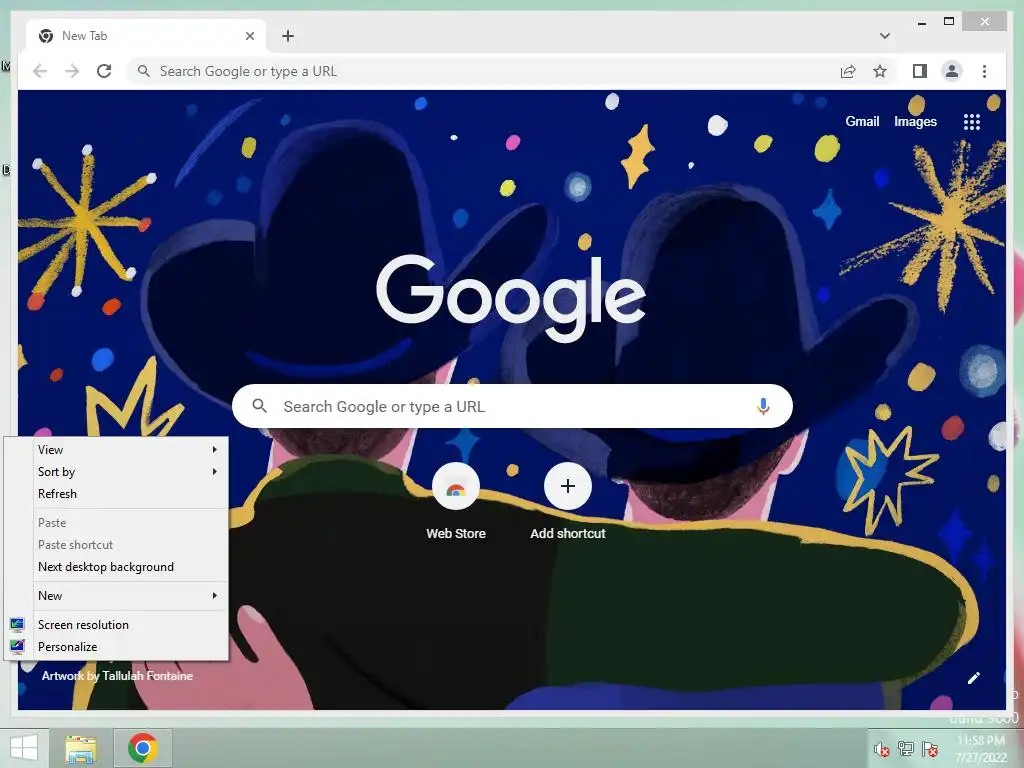Click the Chrome back arrow
Viewport: 1024px width, 768px height.
point(40,71)
